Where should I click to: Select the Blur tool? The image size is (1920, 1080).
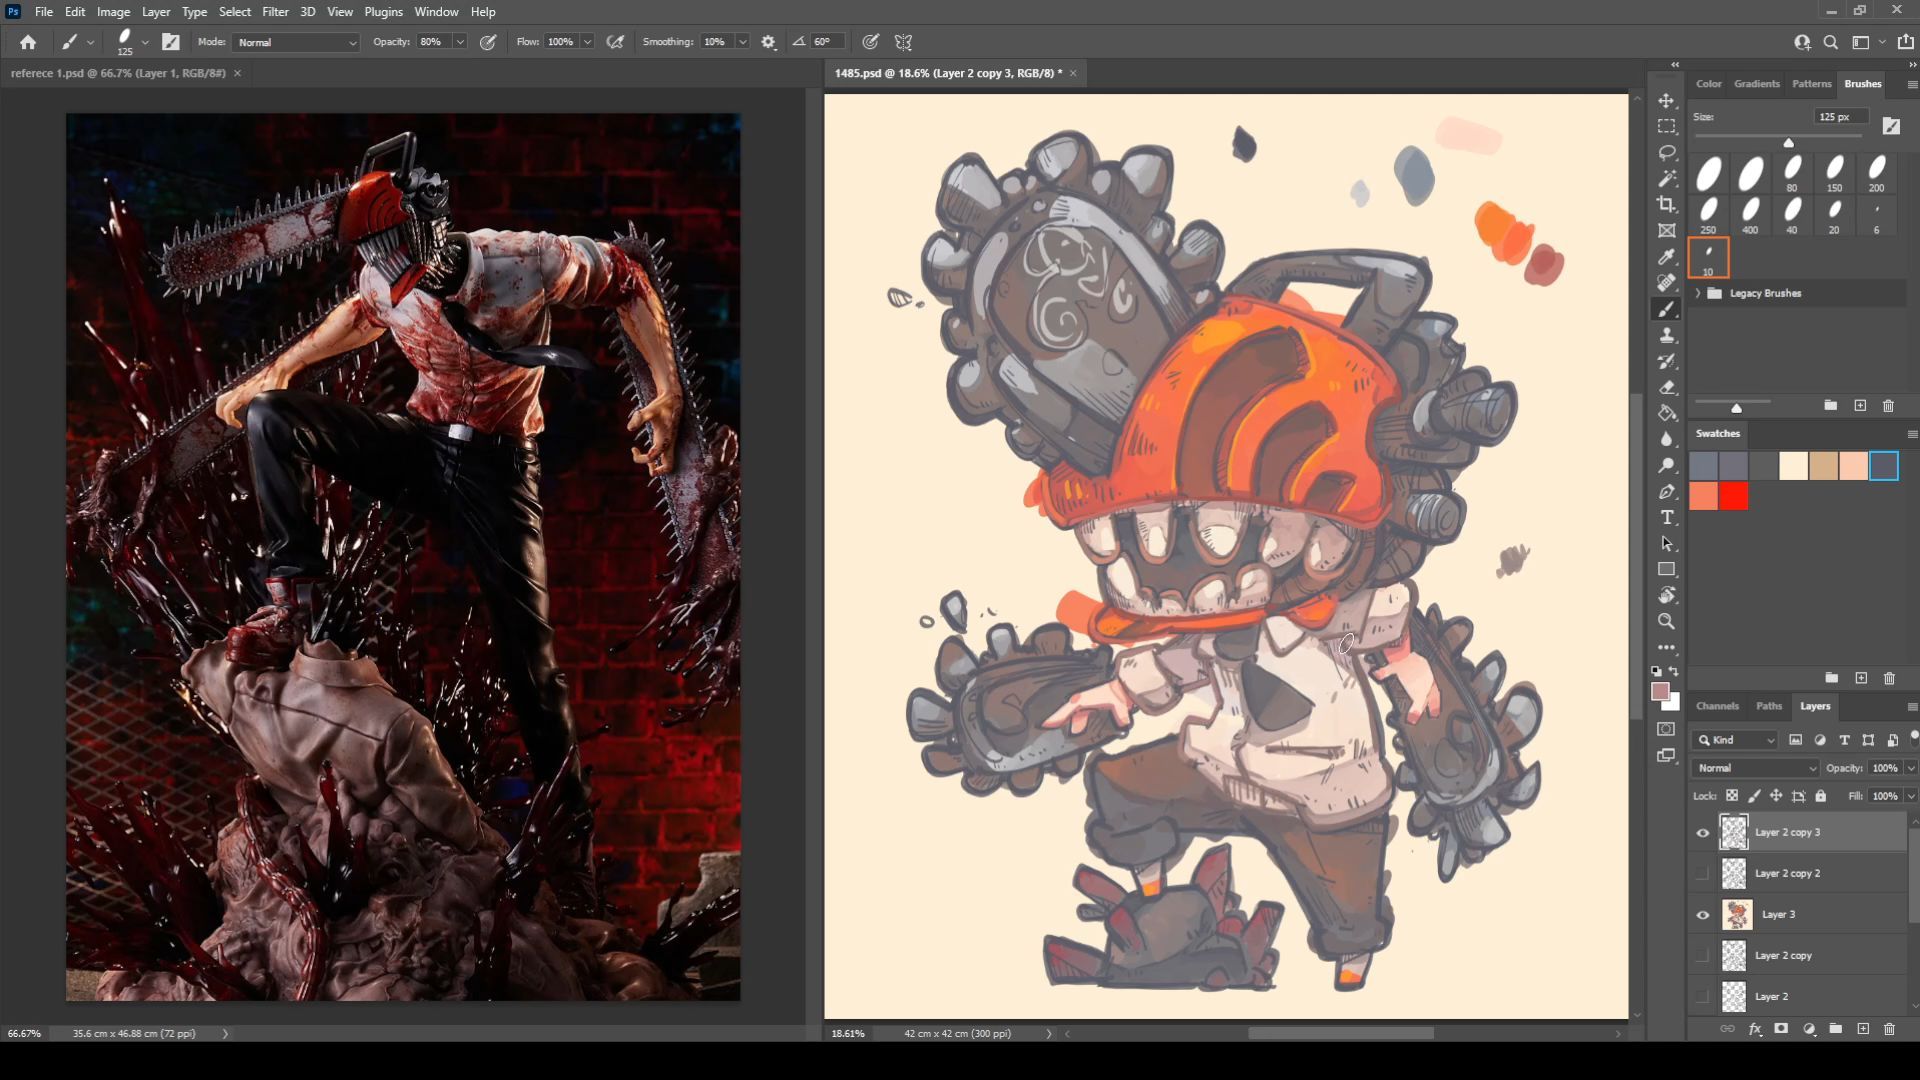1666,440
